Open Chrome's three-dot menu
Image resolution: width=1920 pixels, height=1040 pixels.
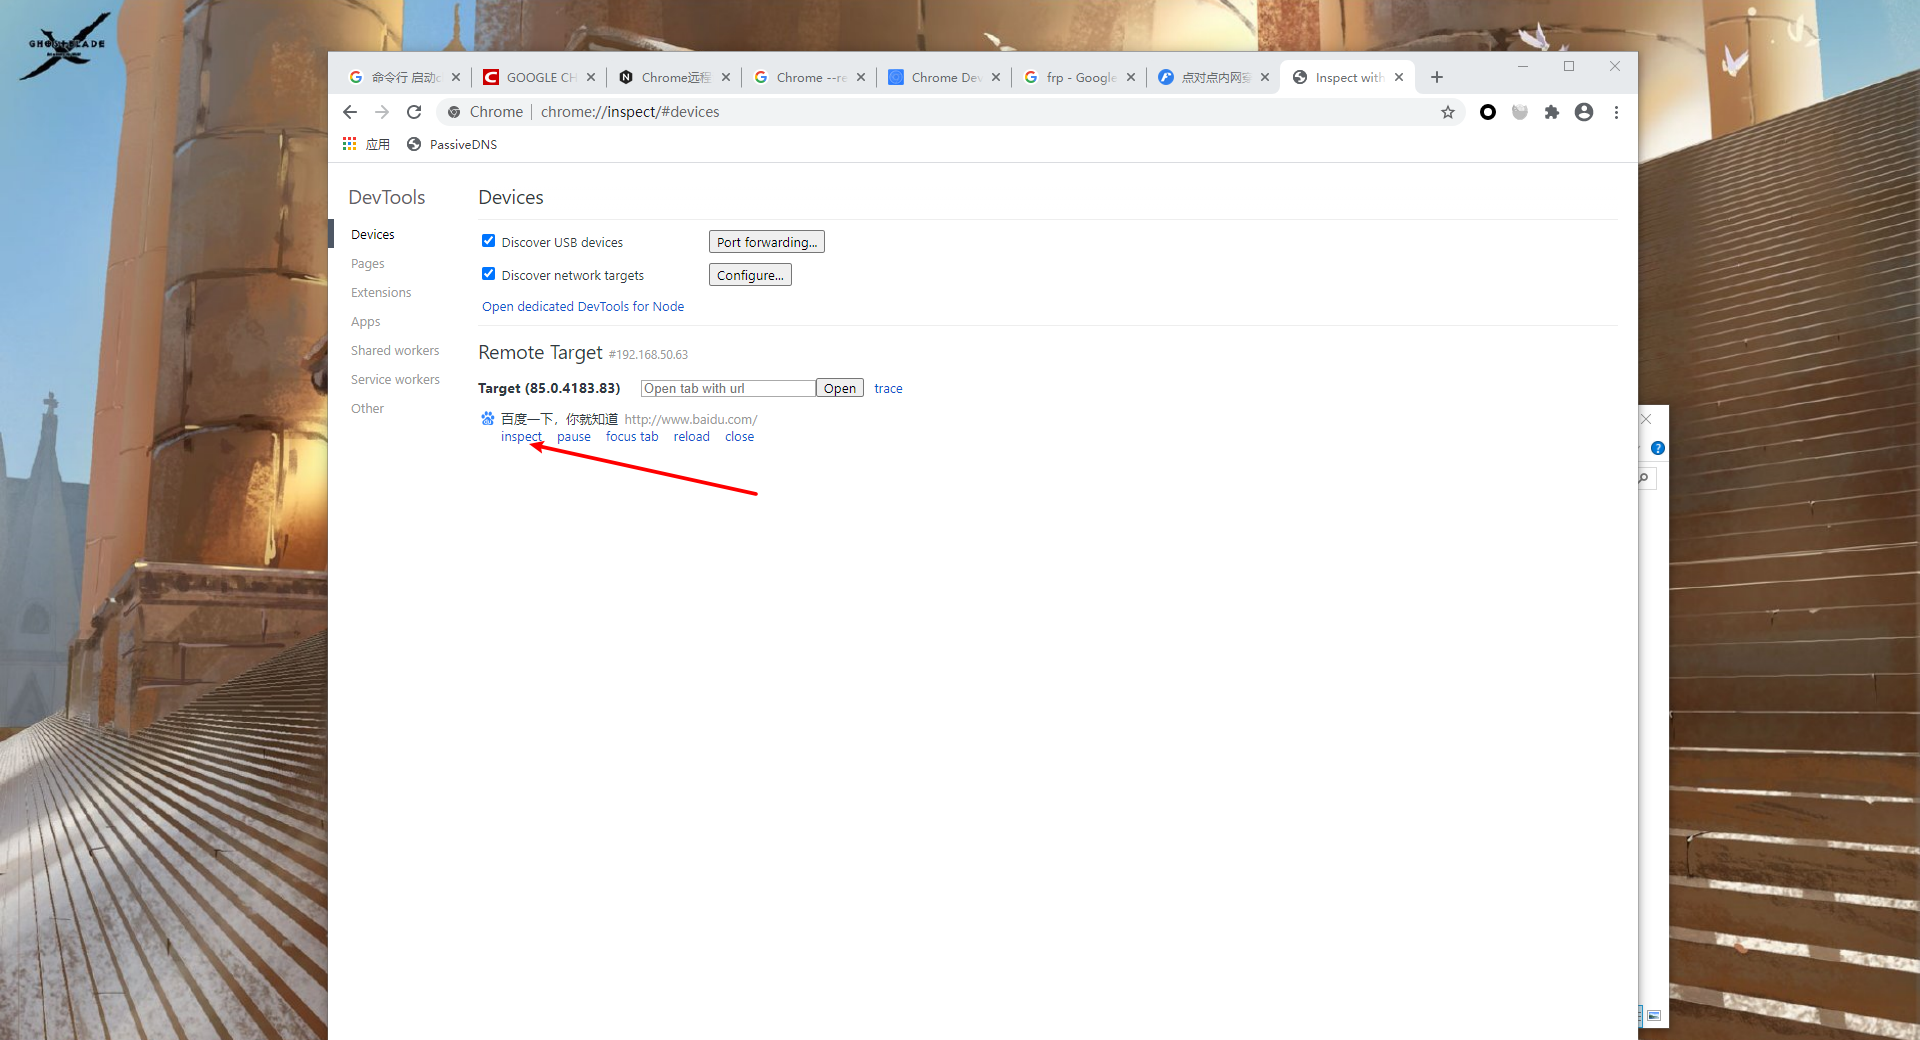1616,112
